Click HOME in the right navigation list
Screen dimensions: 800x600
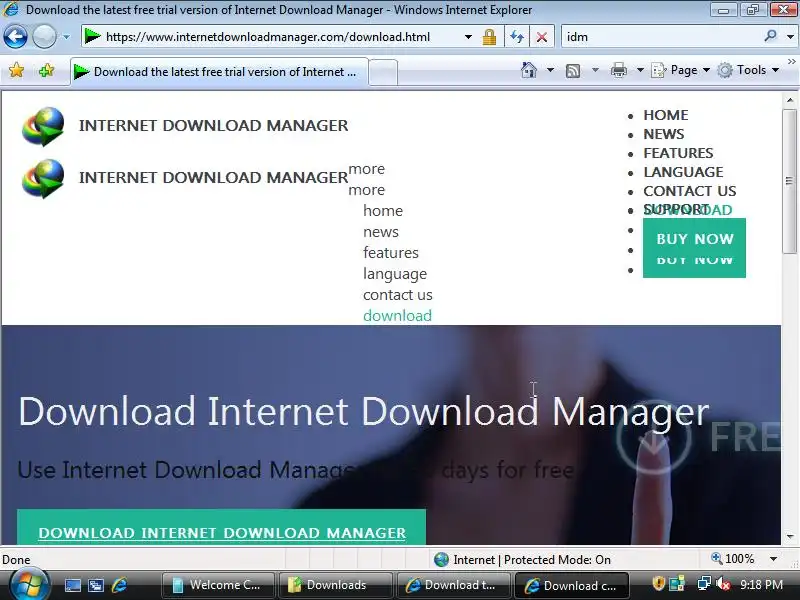pos(666,115)
